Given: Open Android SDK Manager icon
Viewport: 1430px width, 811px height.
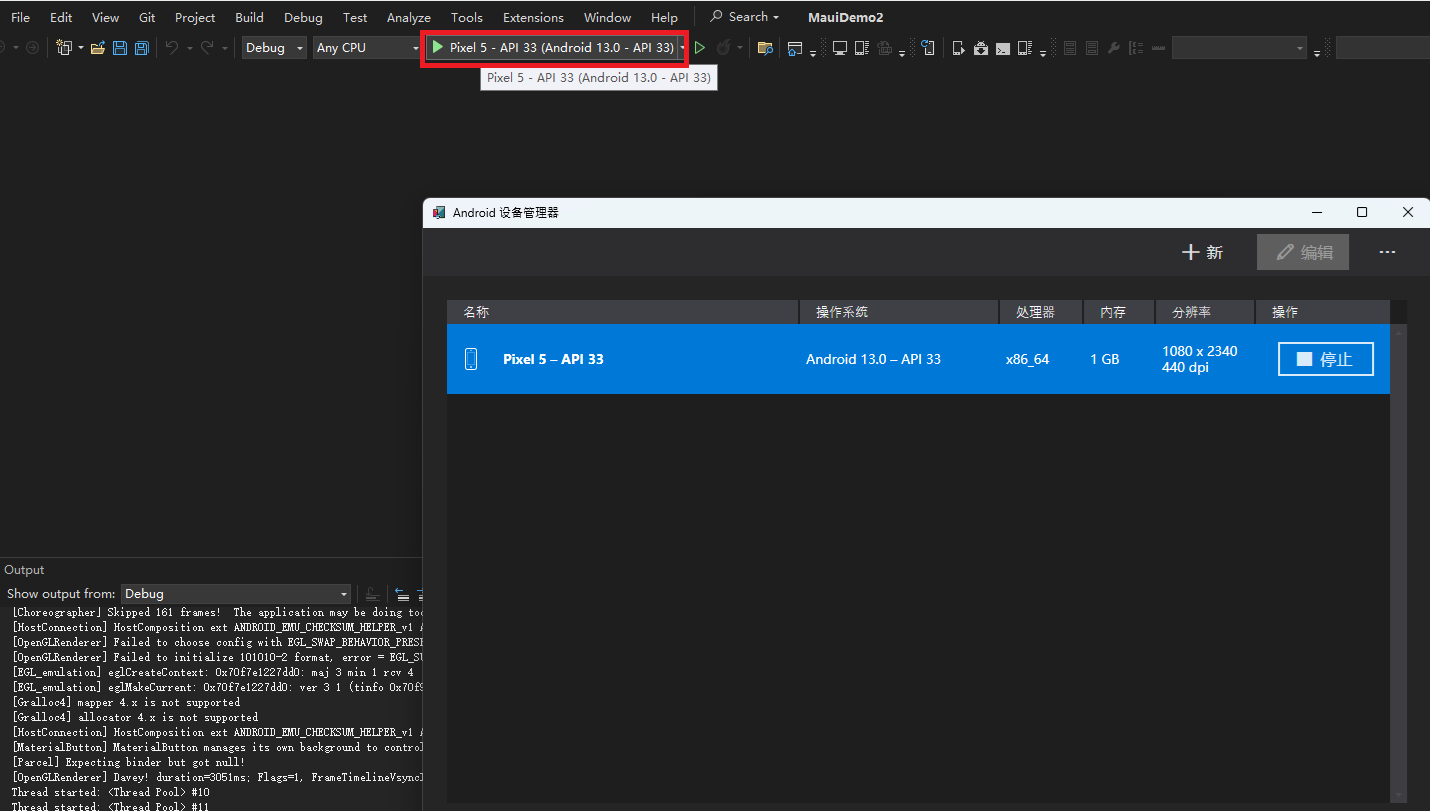Looking at the screenshot, I should coord(981,47).
